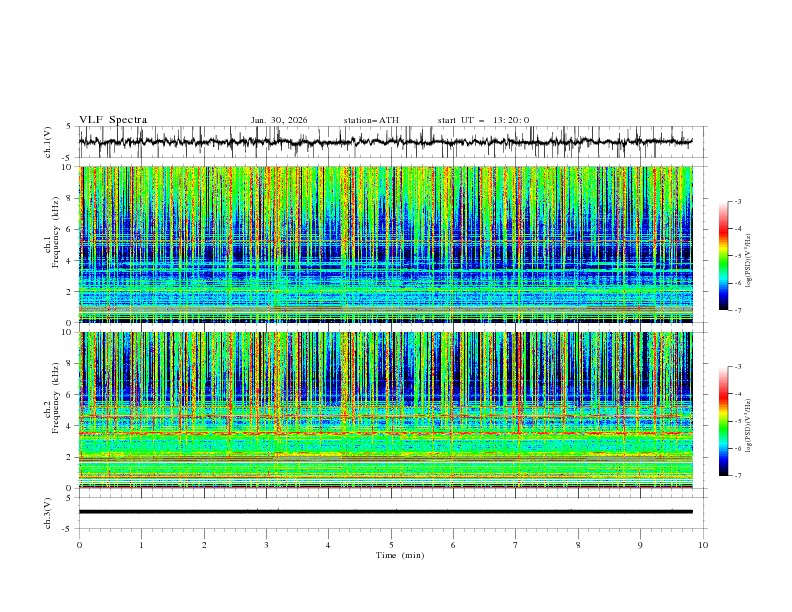The image size is (792, 612).
Task: Click the VLF Spectra title text
Action: coord(113,120)
